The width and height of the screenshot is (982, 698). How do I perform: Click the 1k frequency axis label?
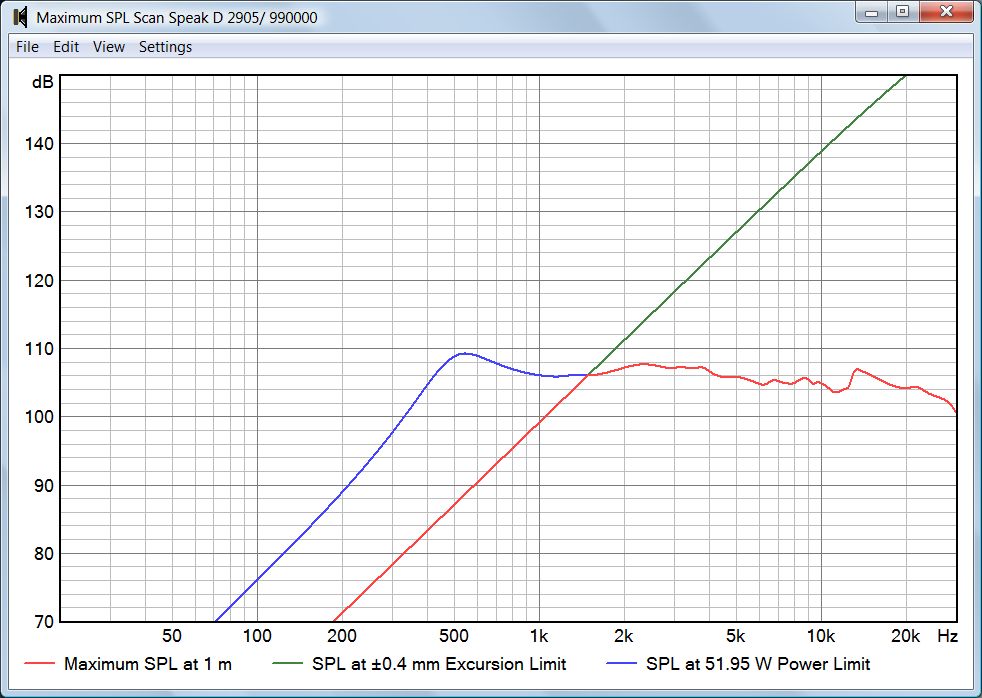click(539, 636)
